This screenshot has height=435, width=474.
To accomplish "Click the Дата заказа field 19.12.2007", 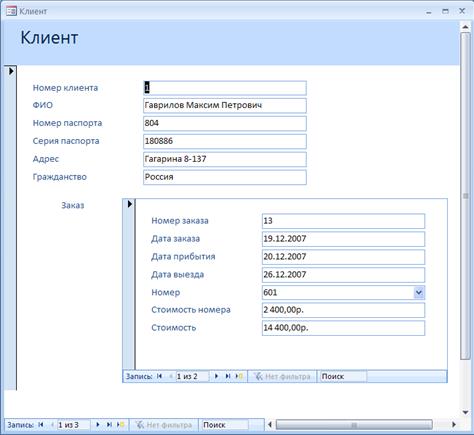I will (343, 239).
